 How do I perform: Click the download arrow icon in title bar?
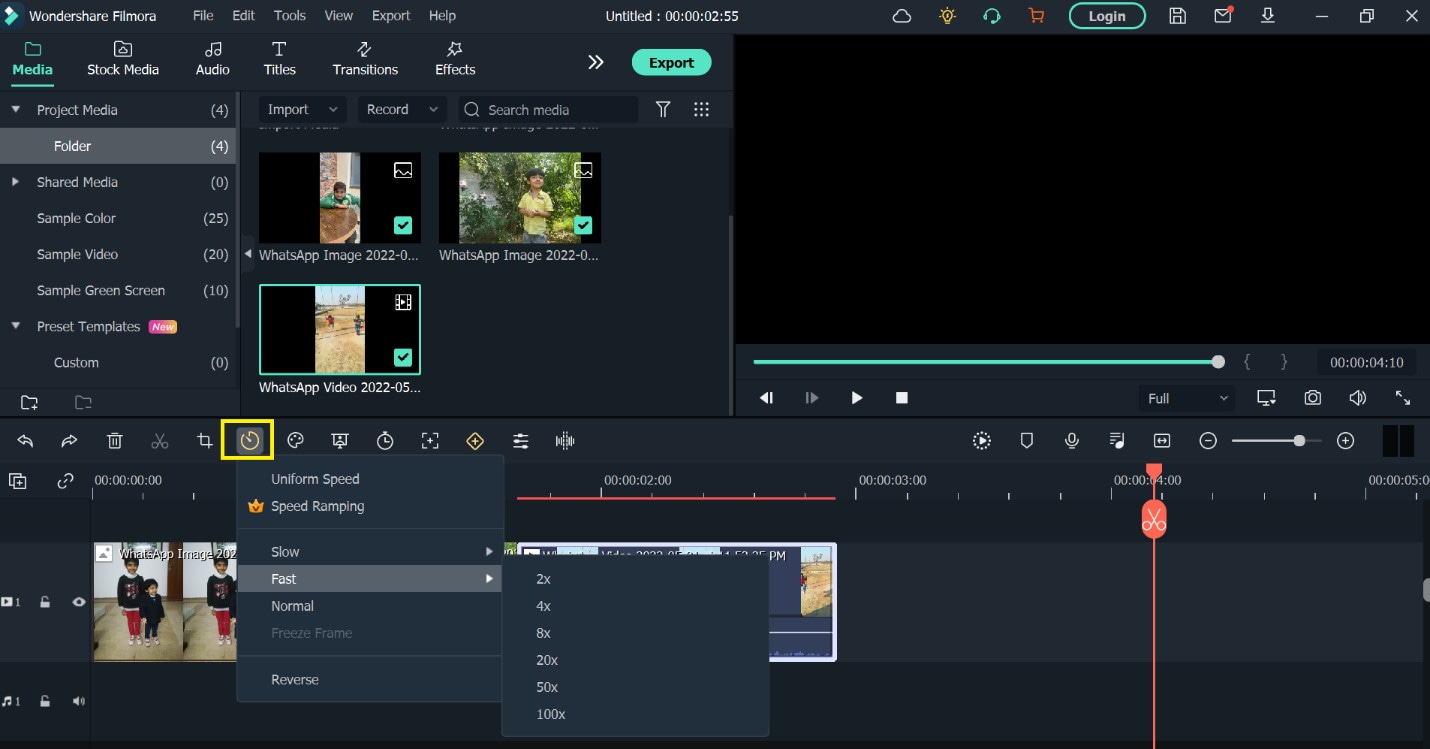tap(1268, 16)
